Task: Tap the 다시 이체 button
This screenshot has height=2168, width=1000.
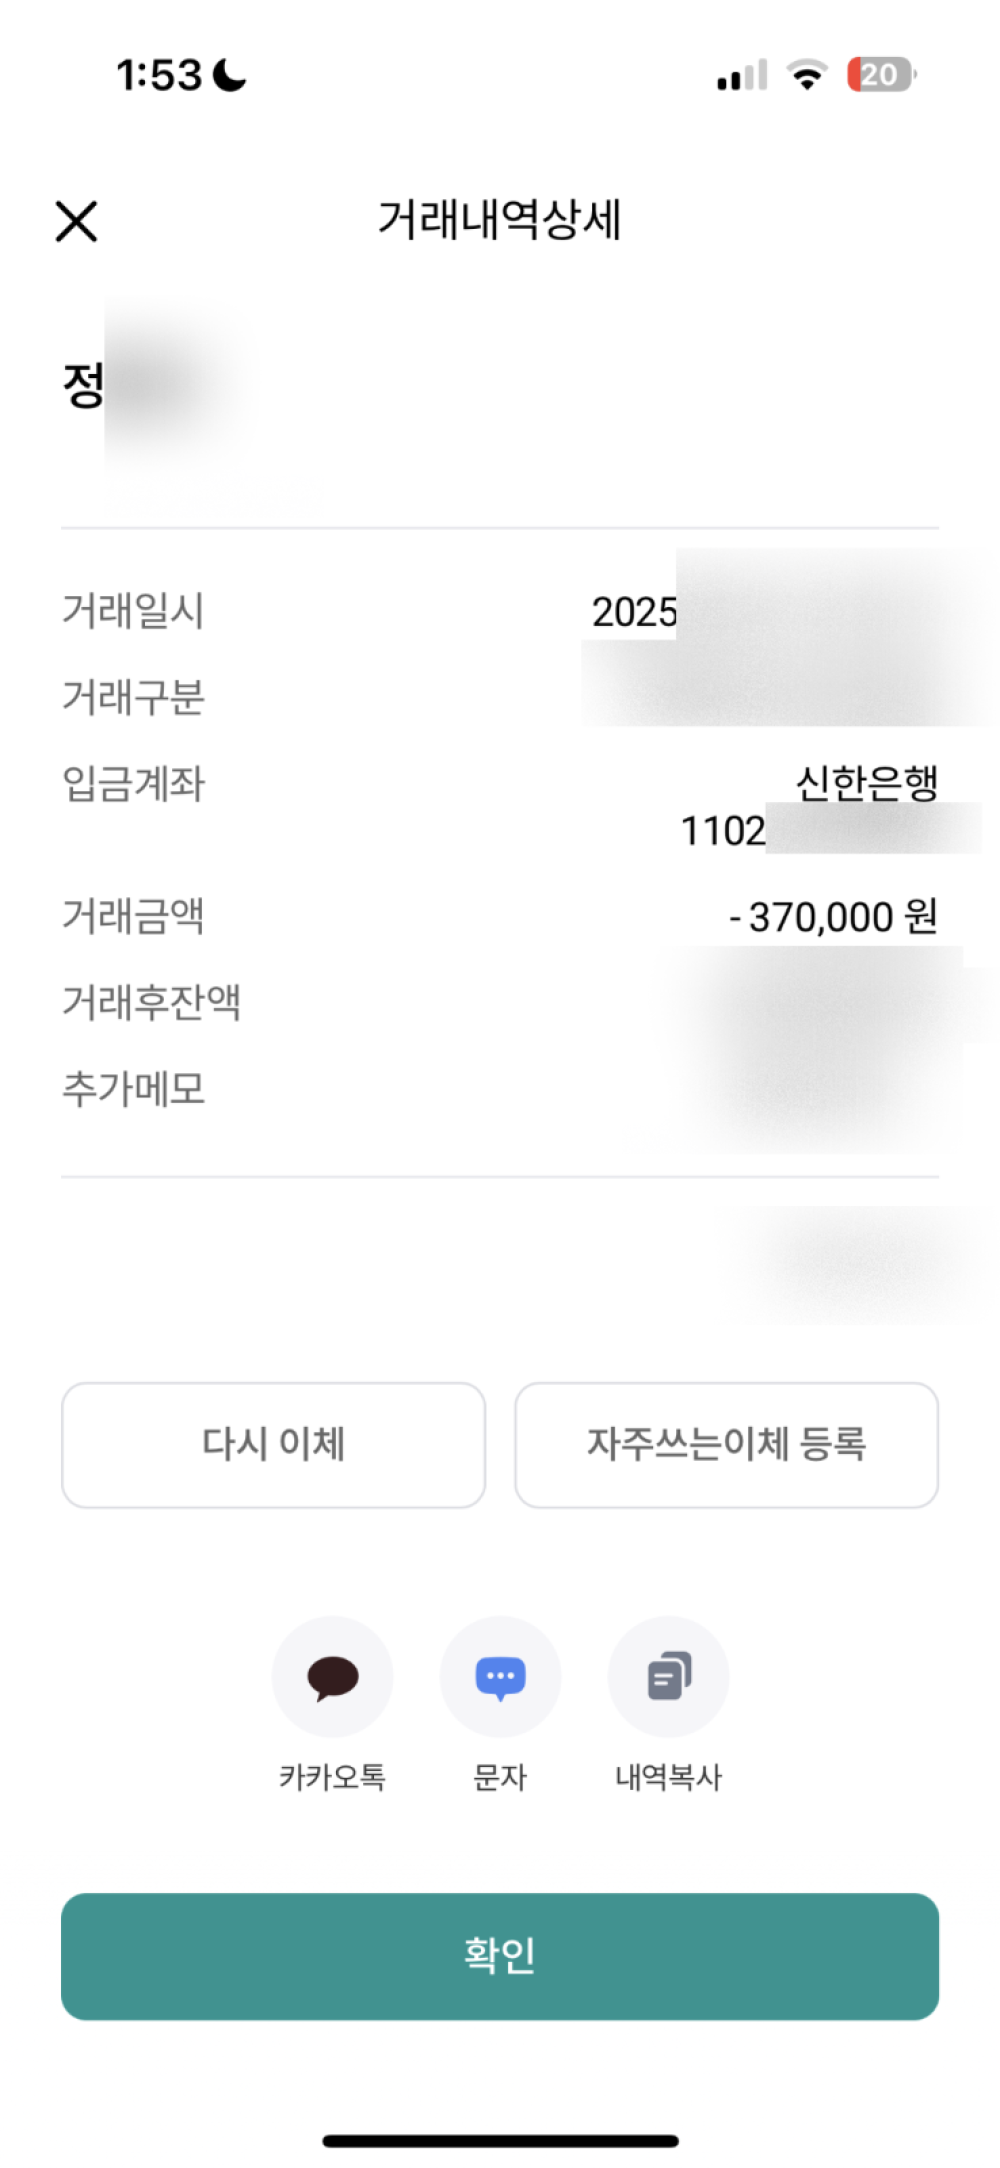Action: tap(273, 1444)
